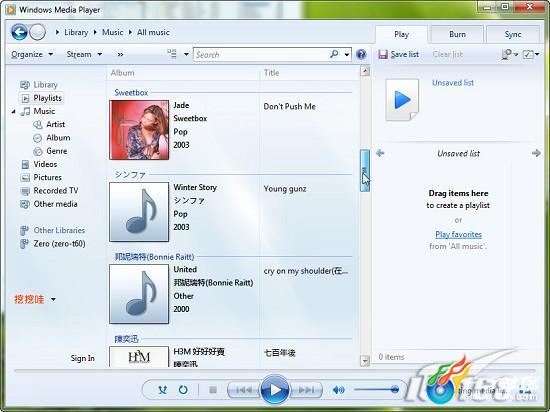Open the search options dropdown arrow
The width and height of the screenshot is (550, 412).
coord(347,54)
